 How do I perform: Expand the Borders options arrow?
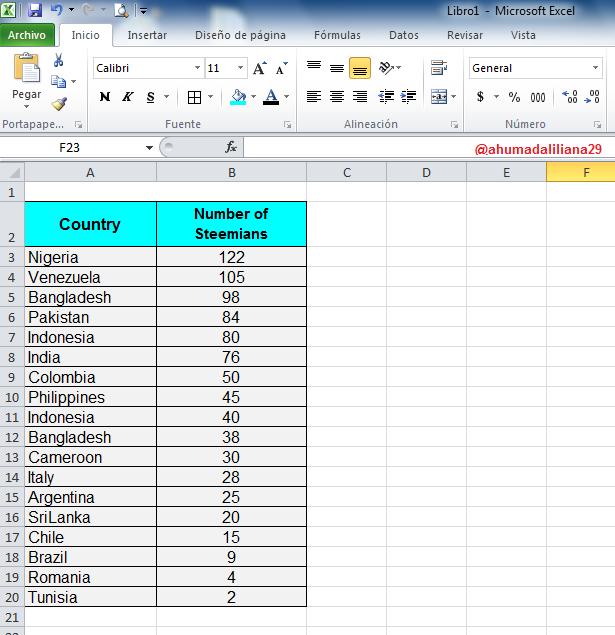pos(210,97)
